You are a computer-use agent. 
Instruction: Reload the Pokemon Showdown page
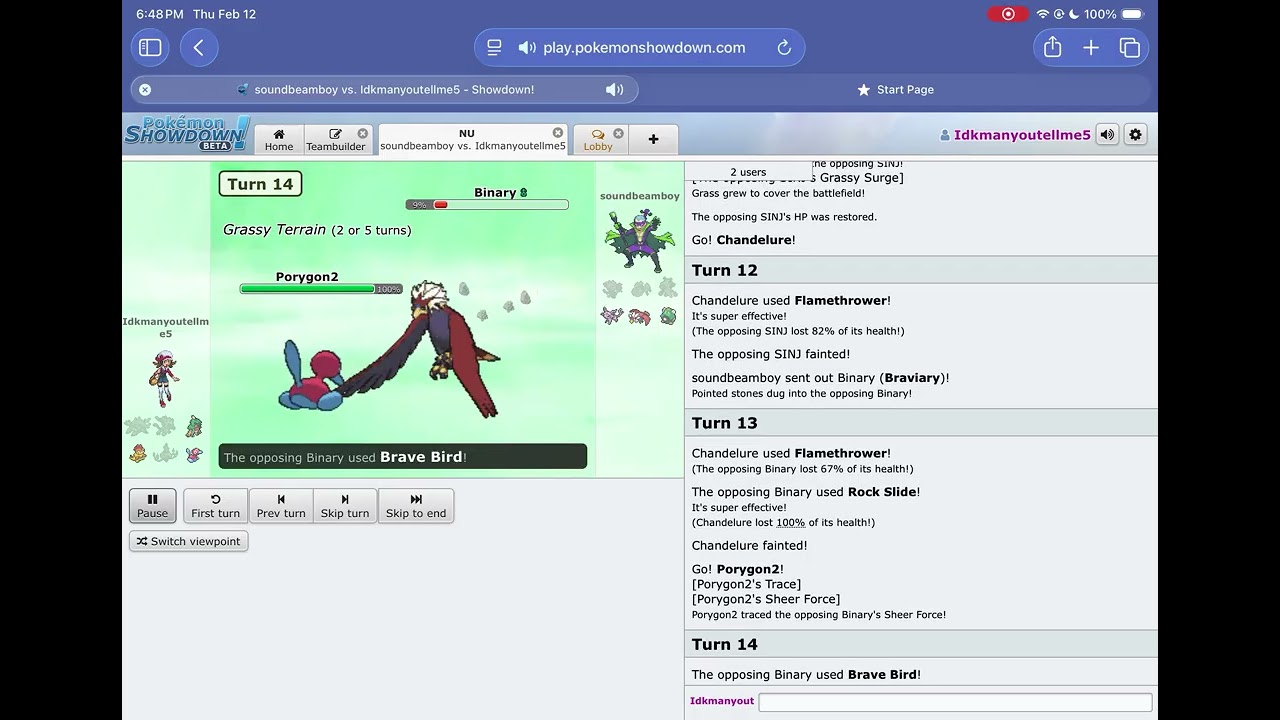[784, 47]
